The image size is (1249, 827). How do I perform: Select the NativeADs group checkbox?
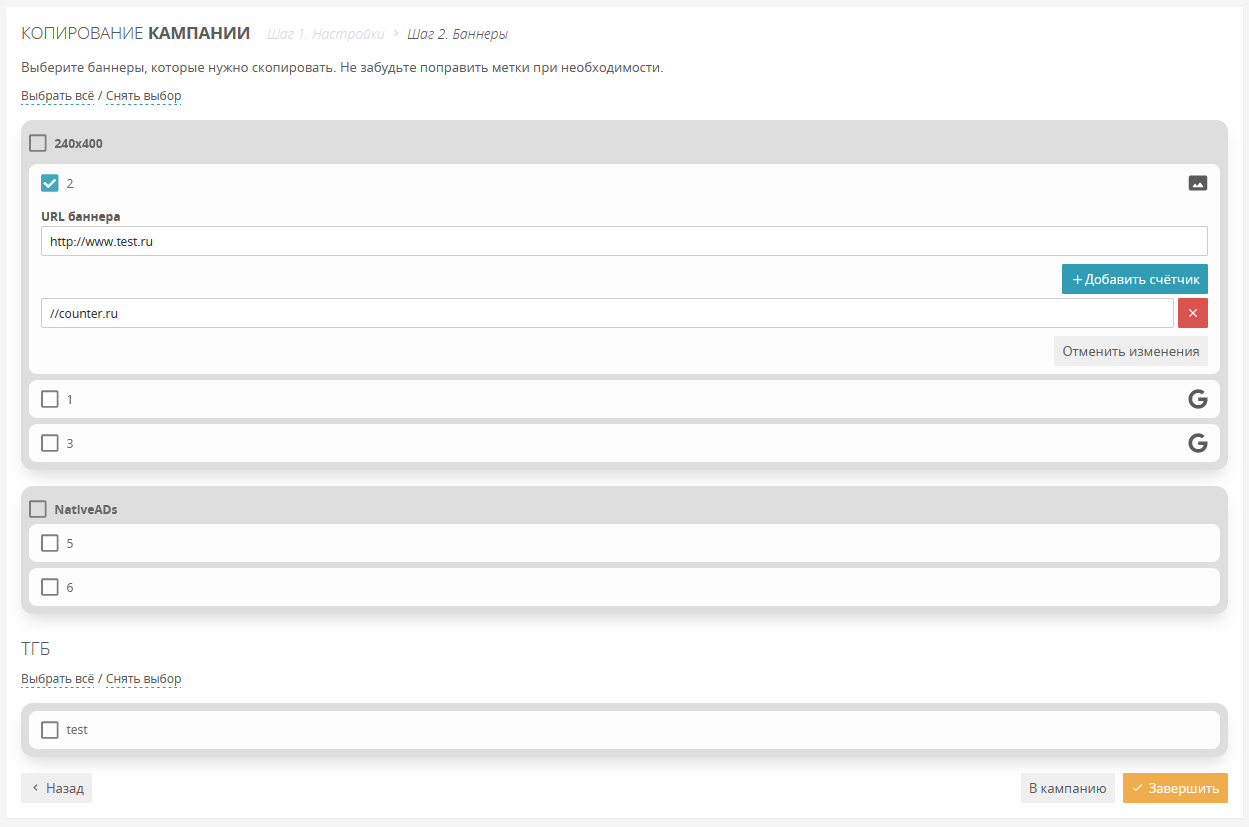[x=38, y=509]
